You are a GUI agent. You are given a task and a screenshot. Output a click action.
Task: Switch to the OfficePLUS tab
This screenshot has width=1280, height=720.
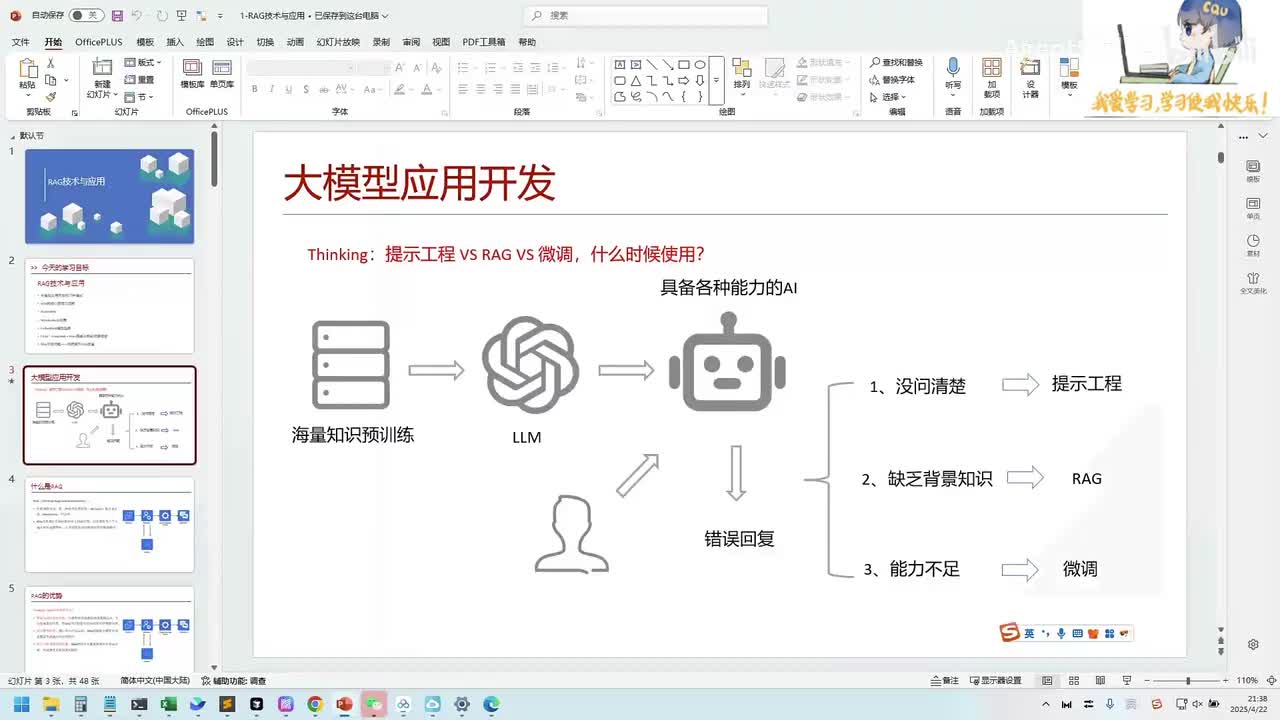tap(98, 42)
